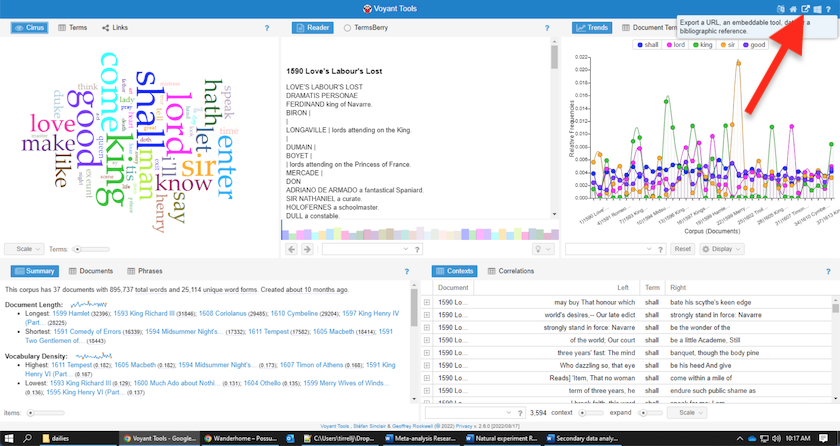Viewport: 840px width, 446px height.
Task: Open Windows Start menu
Action: tap(9, 439)
